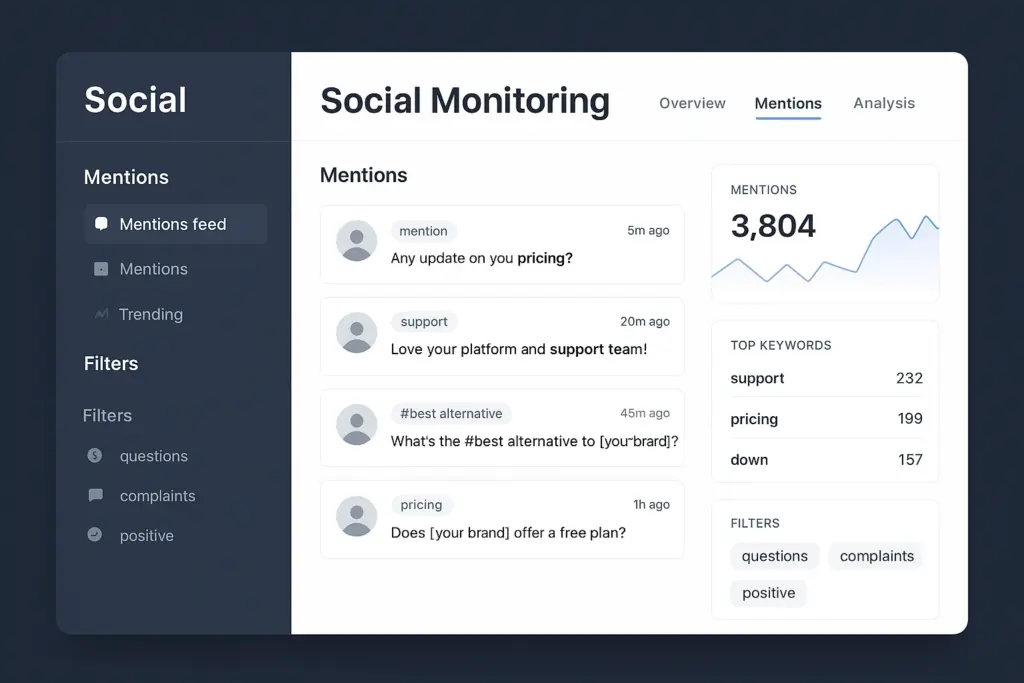Click the 'MENTIONS' label on stats card
The height and width of the screenshot is (683, 1024).
763,190
